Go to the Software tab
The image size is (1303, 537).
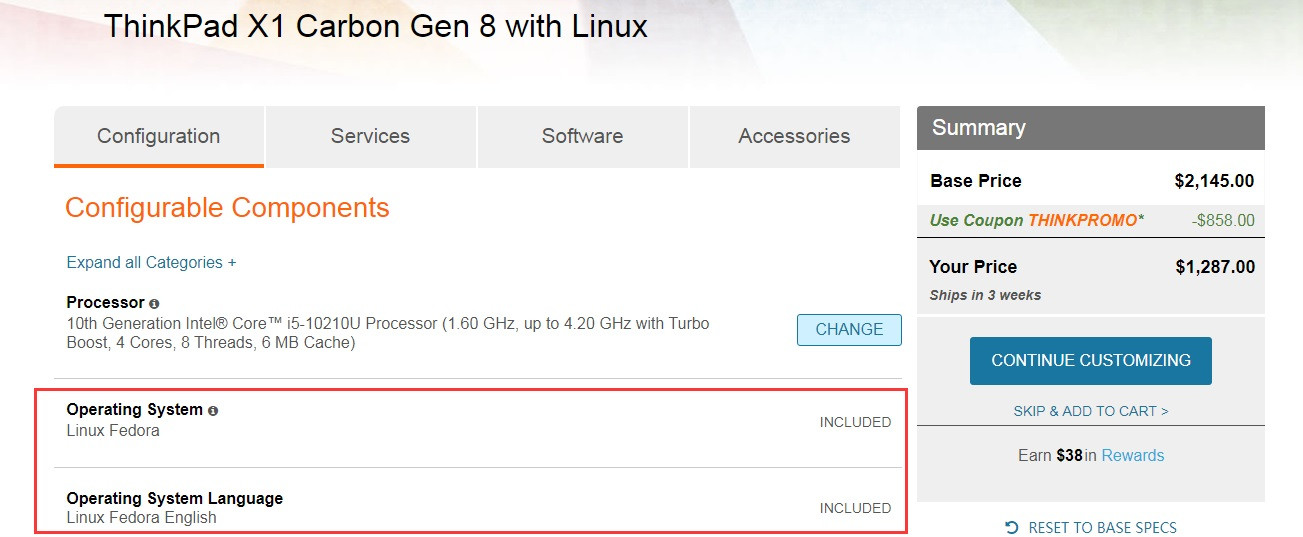coord(582,137)
